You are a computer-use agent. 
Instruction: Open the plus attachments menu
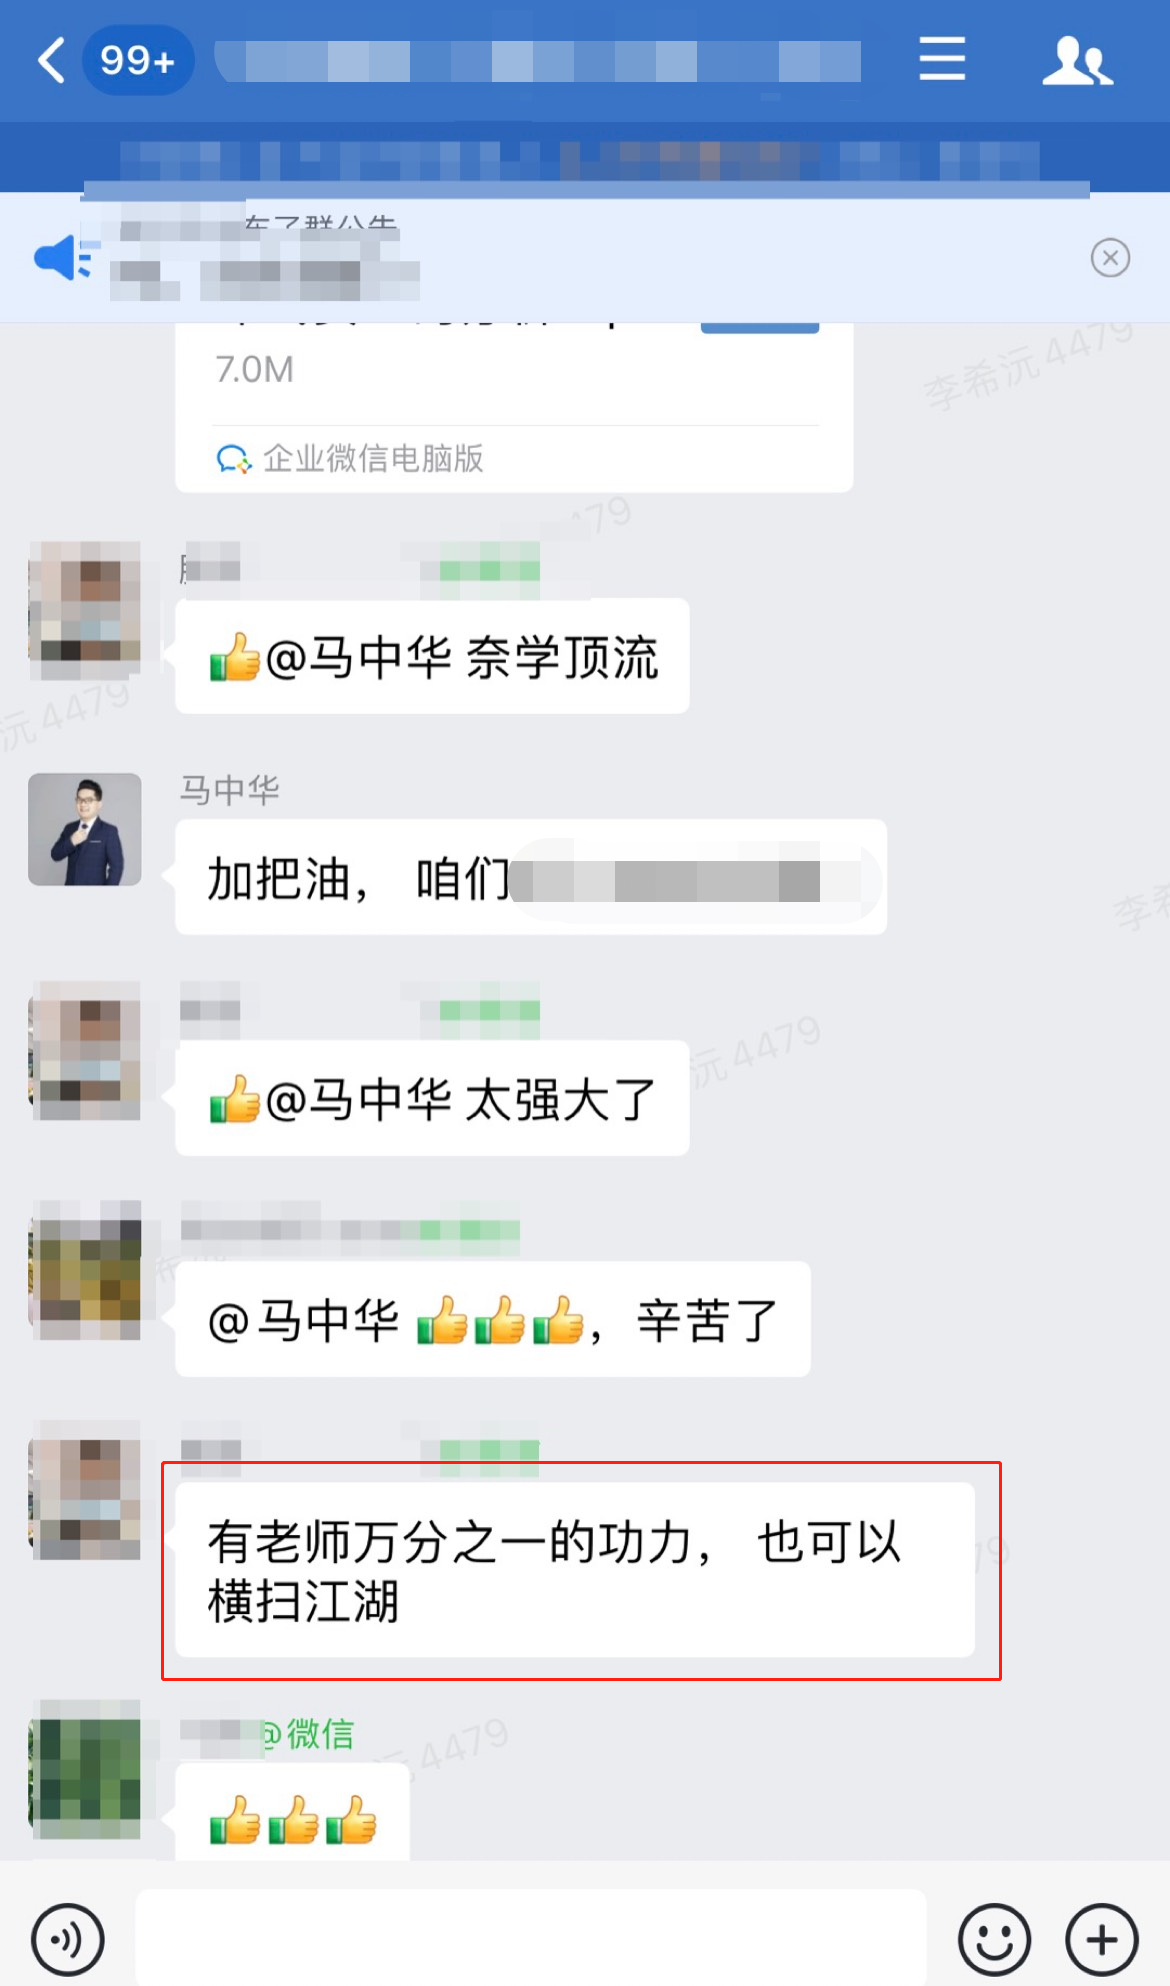1102,1940
